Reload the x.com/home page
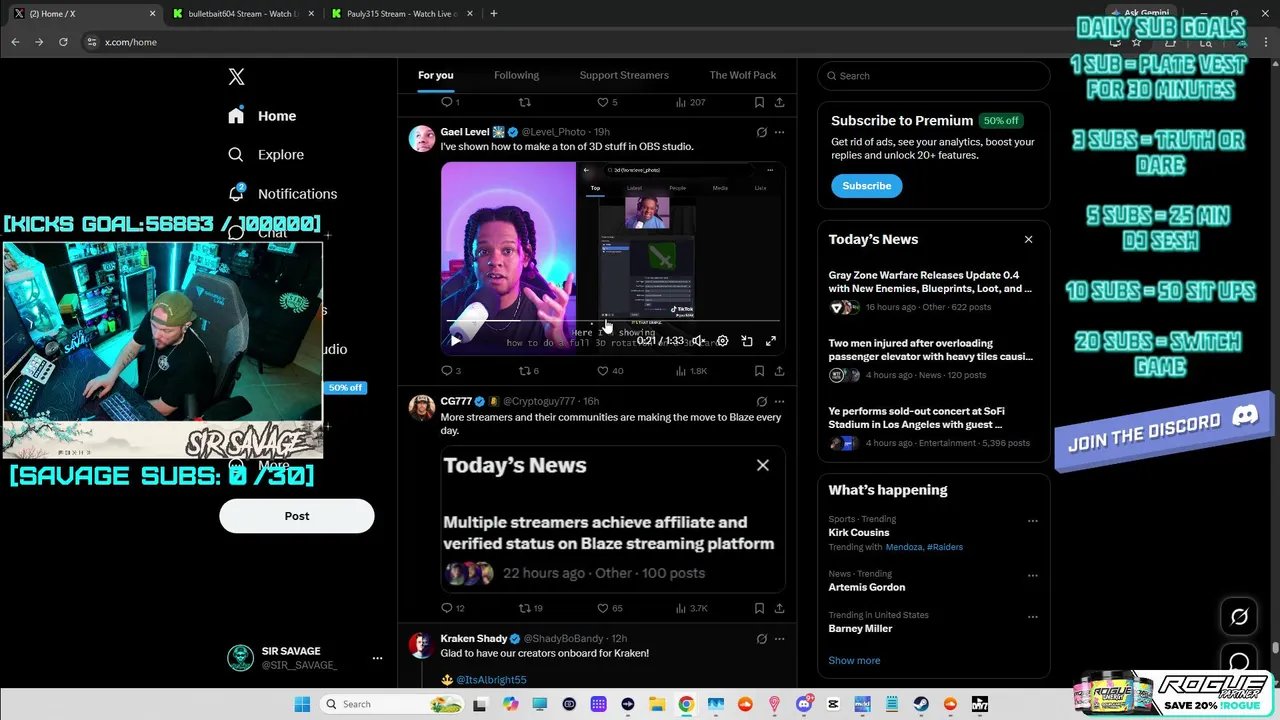The width and height of the screenshot is (1280, 720). click(x=63, y=42)
